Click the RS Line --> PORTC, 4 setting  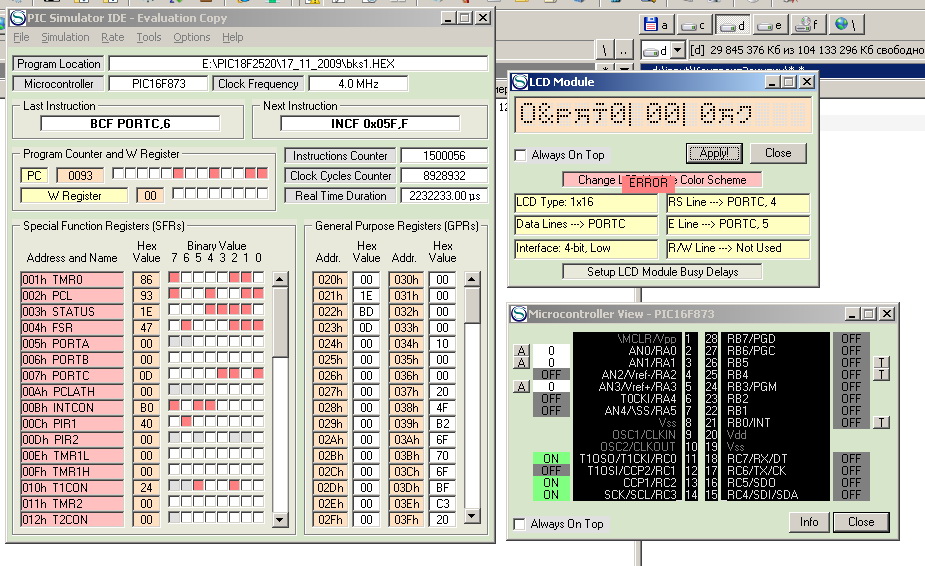[x=738, y=202]
